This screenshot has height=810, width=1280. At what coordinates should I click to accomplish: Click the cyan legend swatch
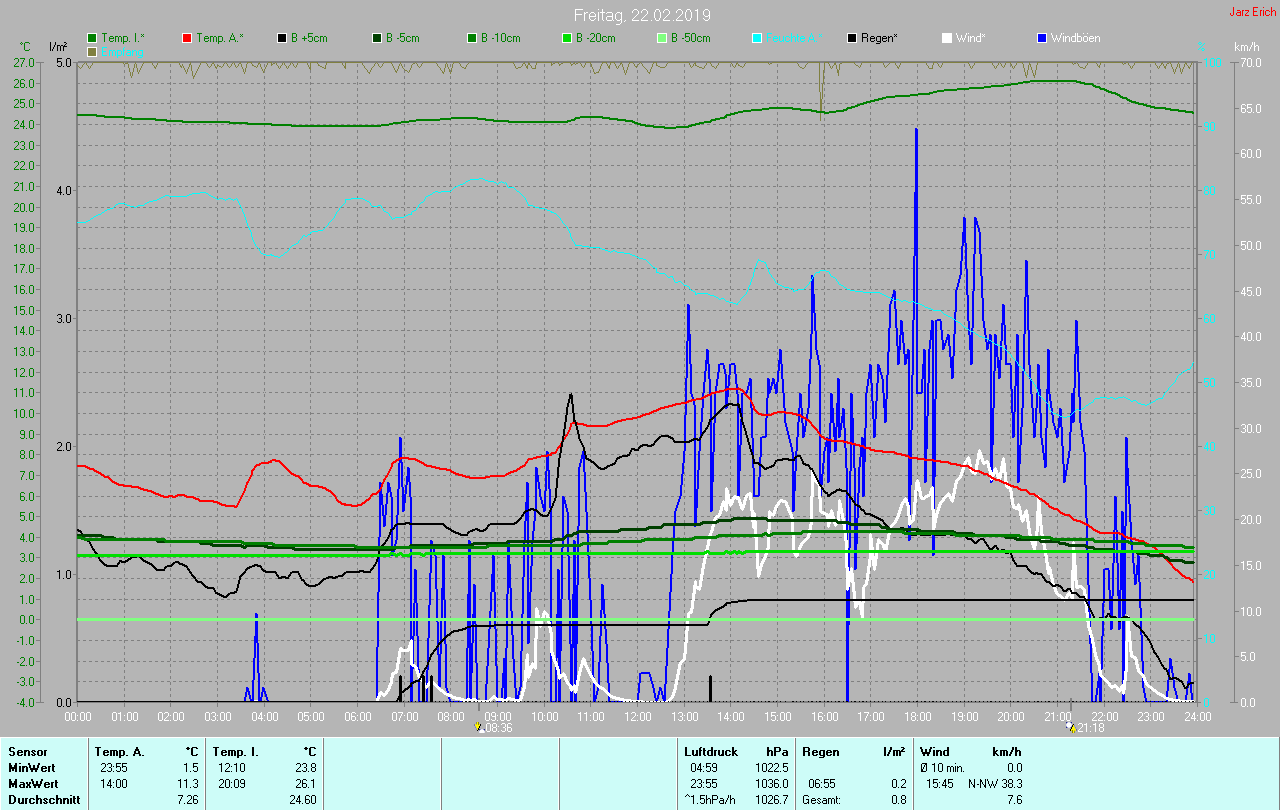756,38
